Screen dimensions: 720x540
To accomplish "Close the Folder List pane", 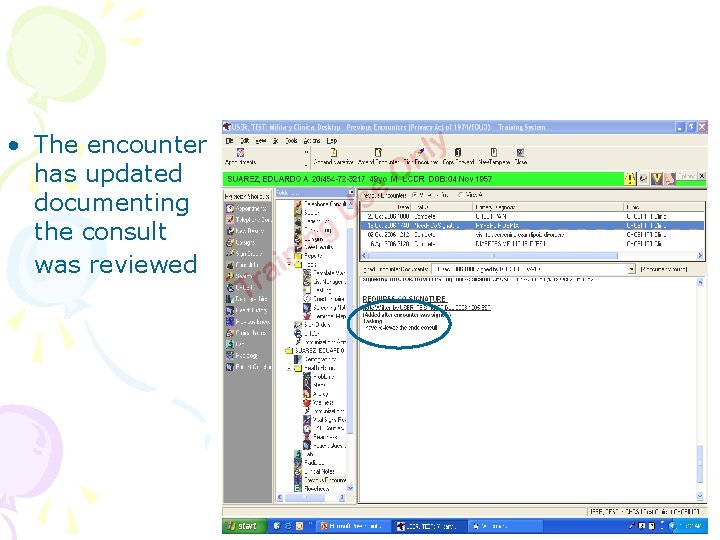I will coord(351,192).
